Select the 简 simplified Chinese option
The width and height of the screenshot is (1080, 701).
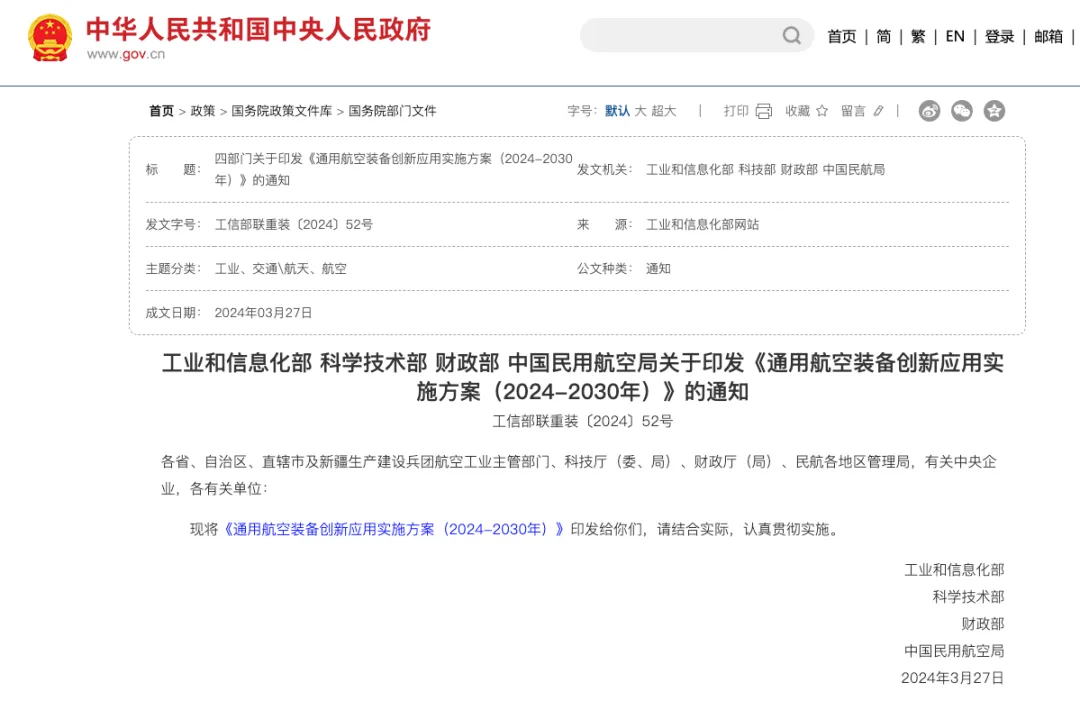tap(883, 36)
